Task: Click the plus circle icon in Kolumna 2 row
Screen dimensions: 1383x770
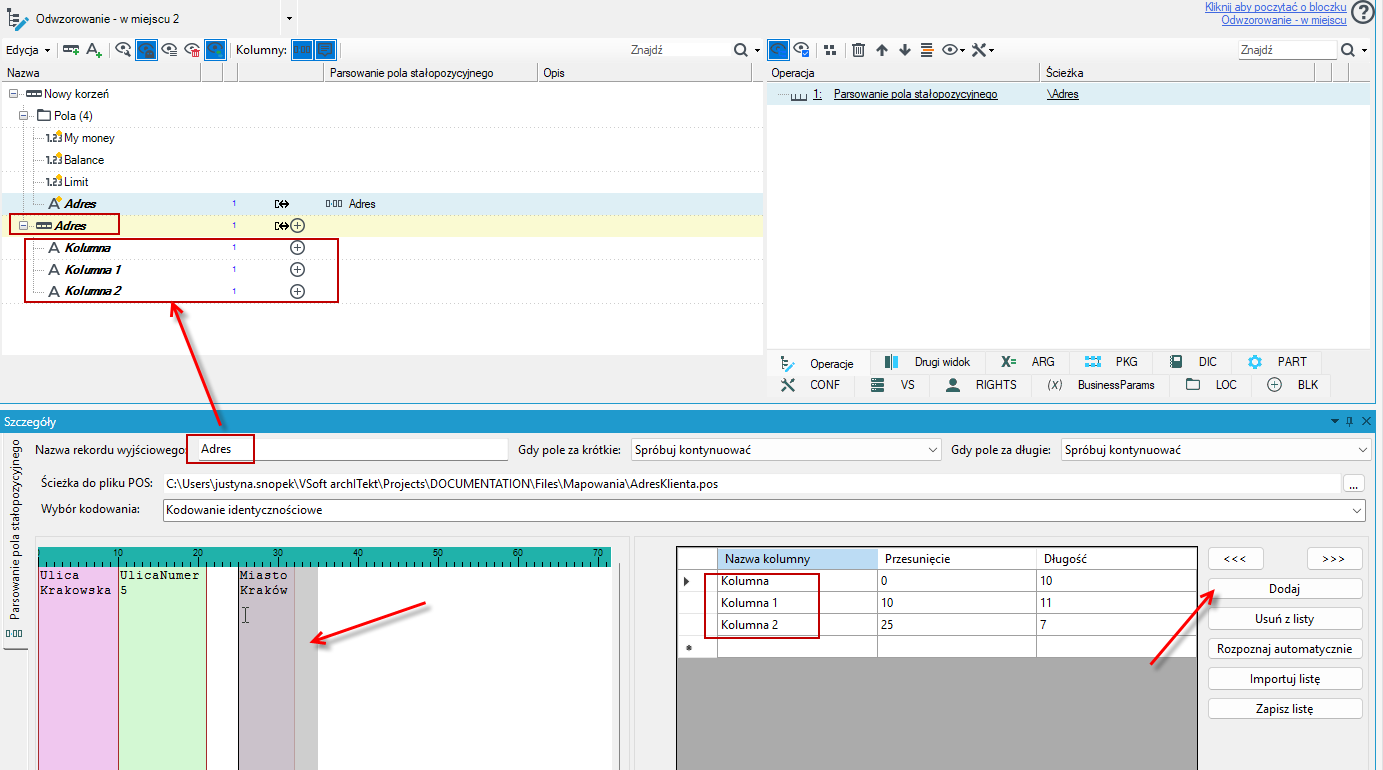Action: tap(297, 291)
